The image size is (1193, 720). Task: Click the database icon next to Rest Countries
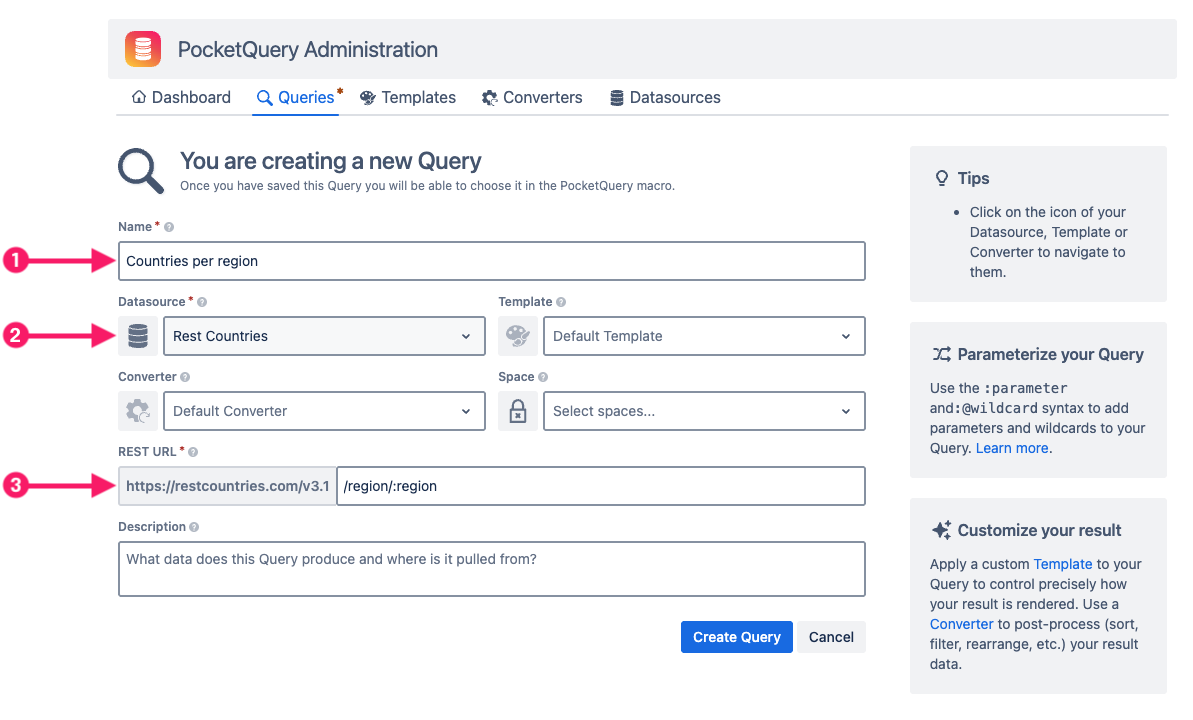[x=138, y=336]
